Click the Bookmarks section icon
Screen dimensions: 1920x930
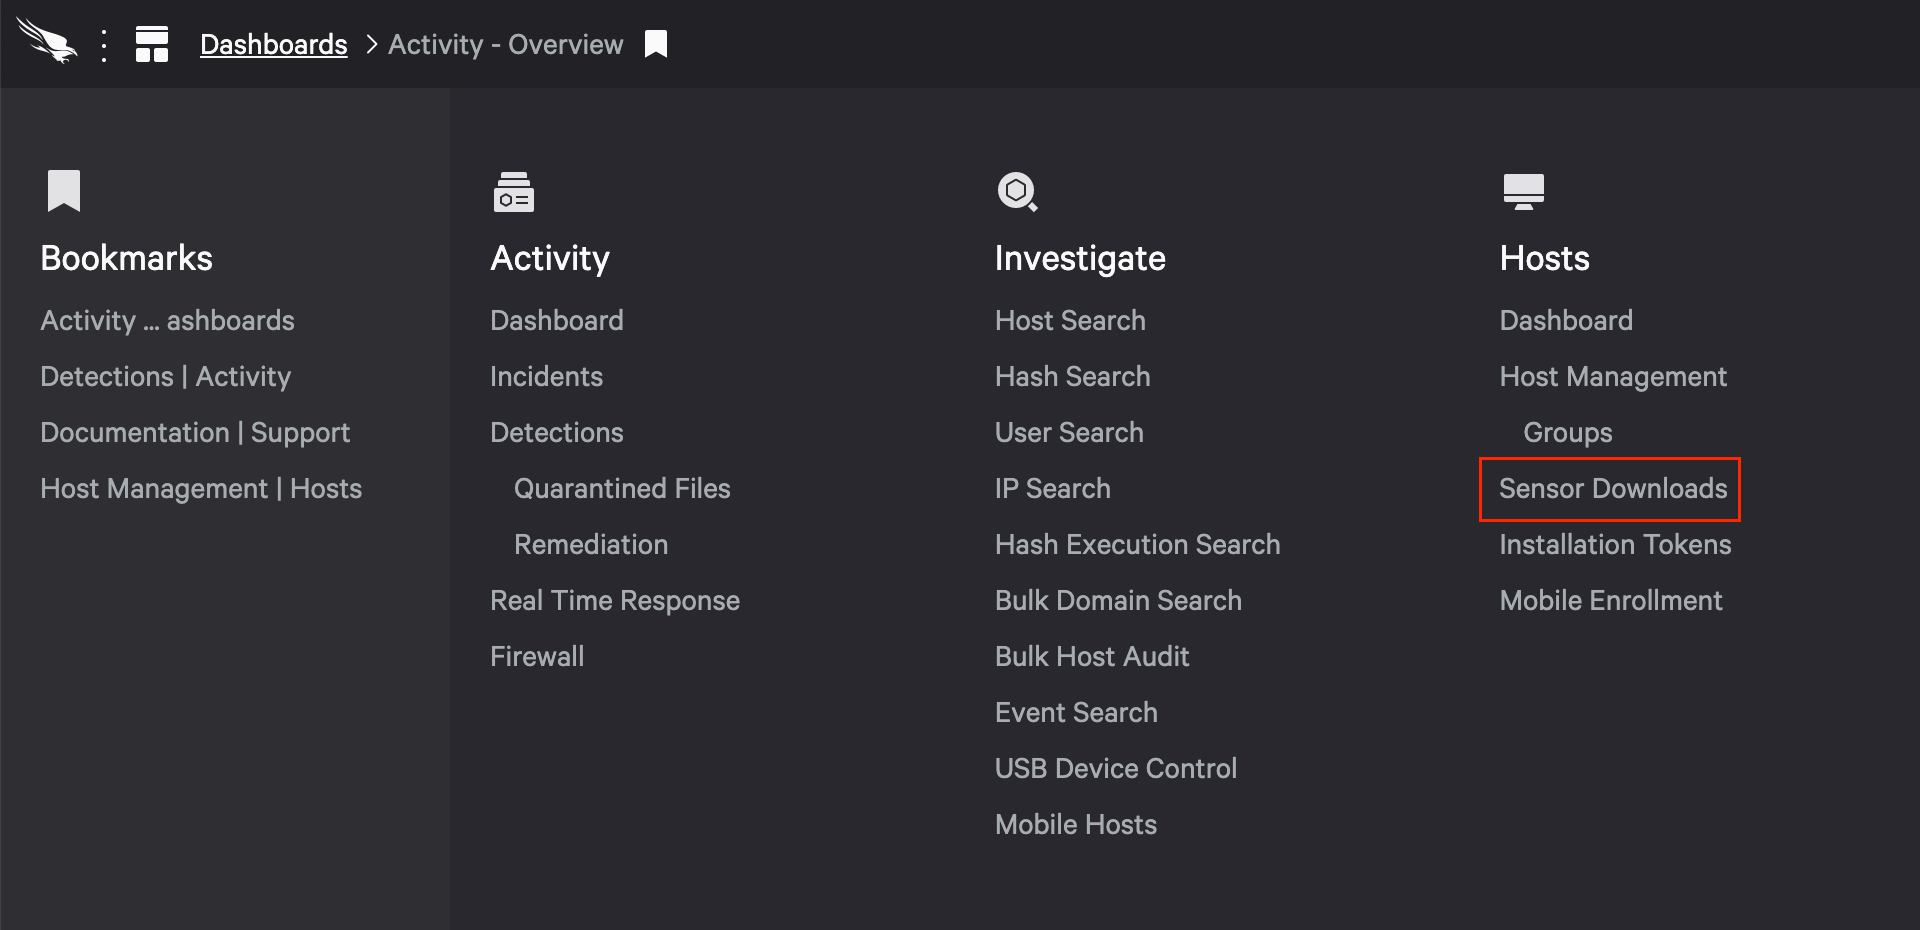coord(64,190)
